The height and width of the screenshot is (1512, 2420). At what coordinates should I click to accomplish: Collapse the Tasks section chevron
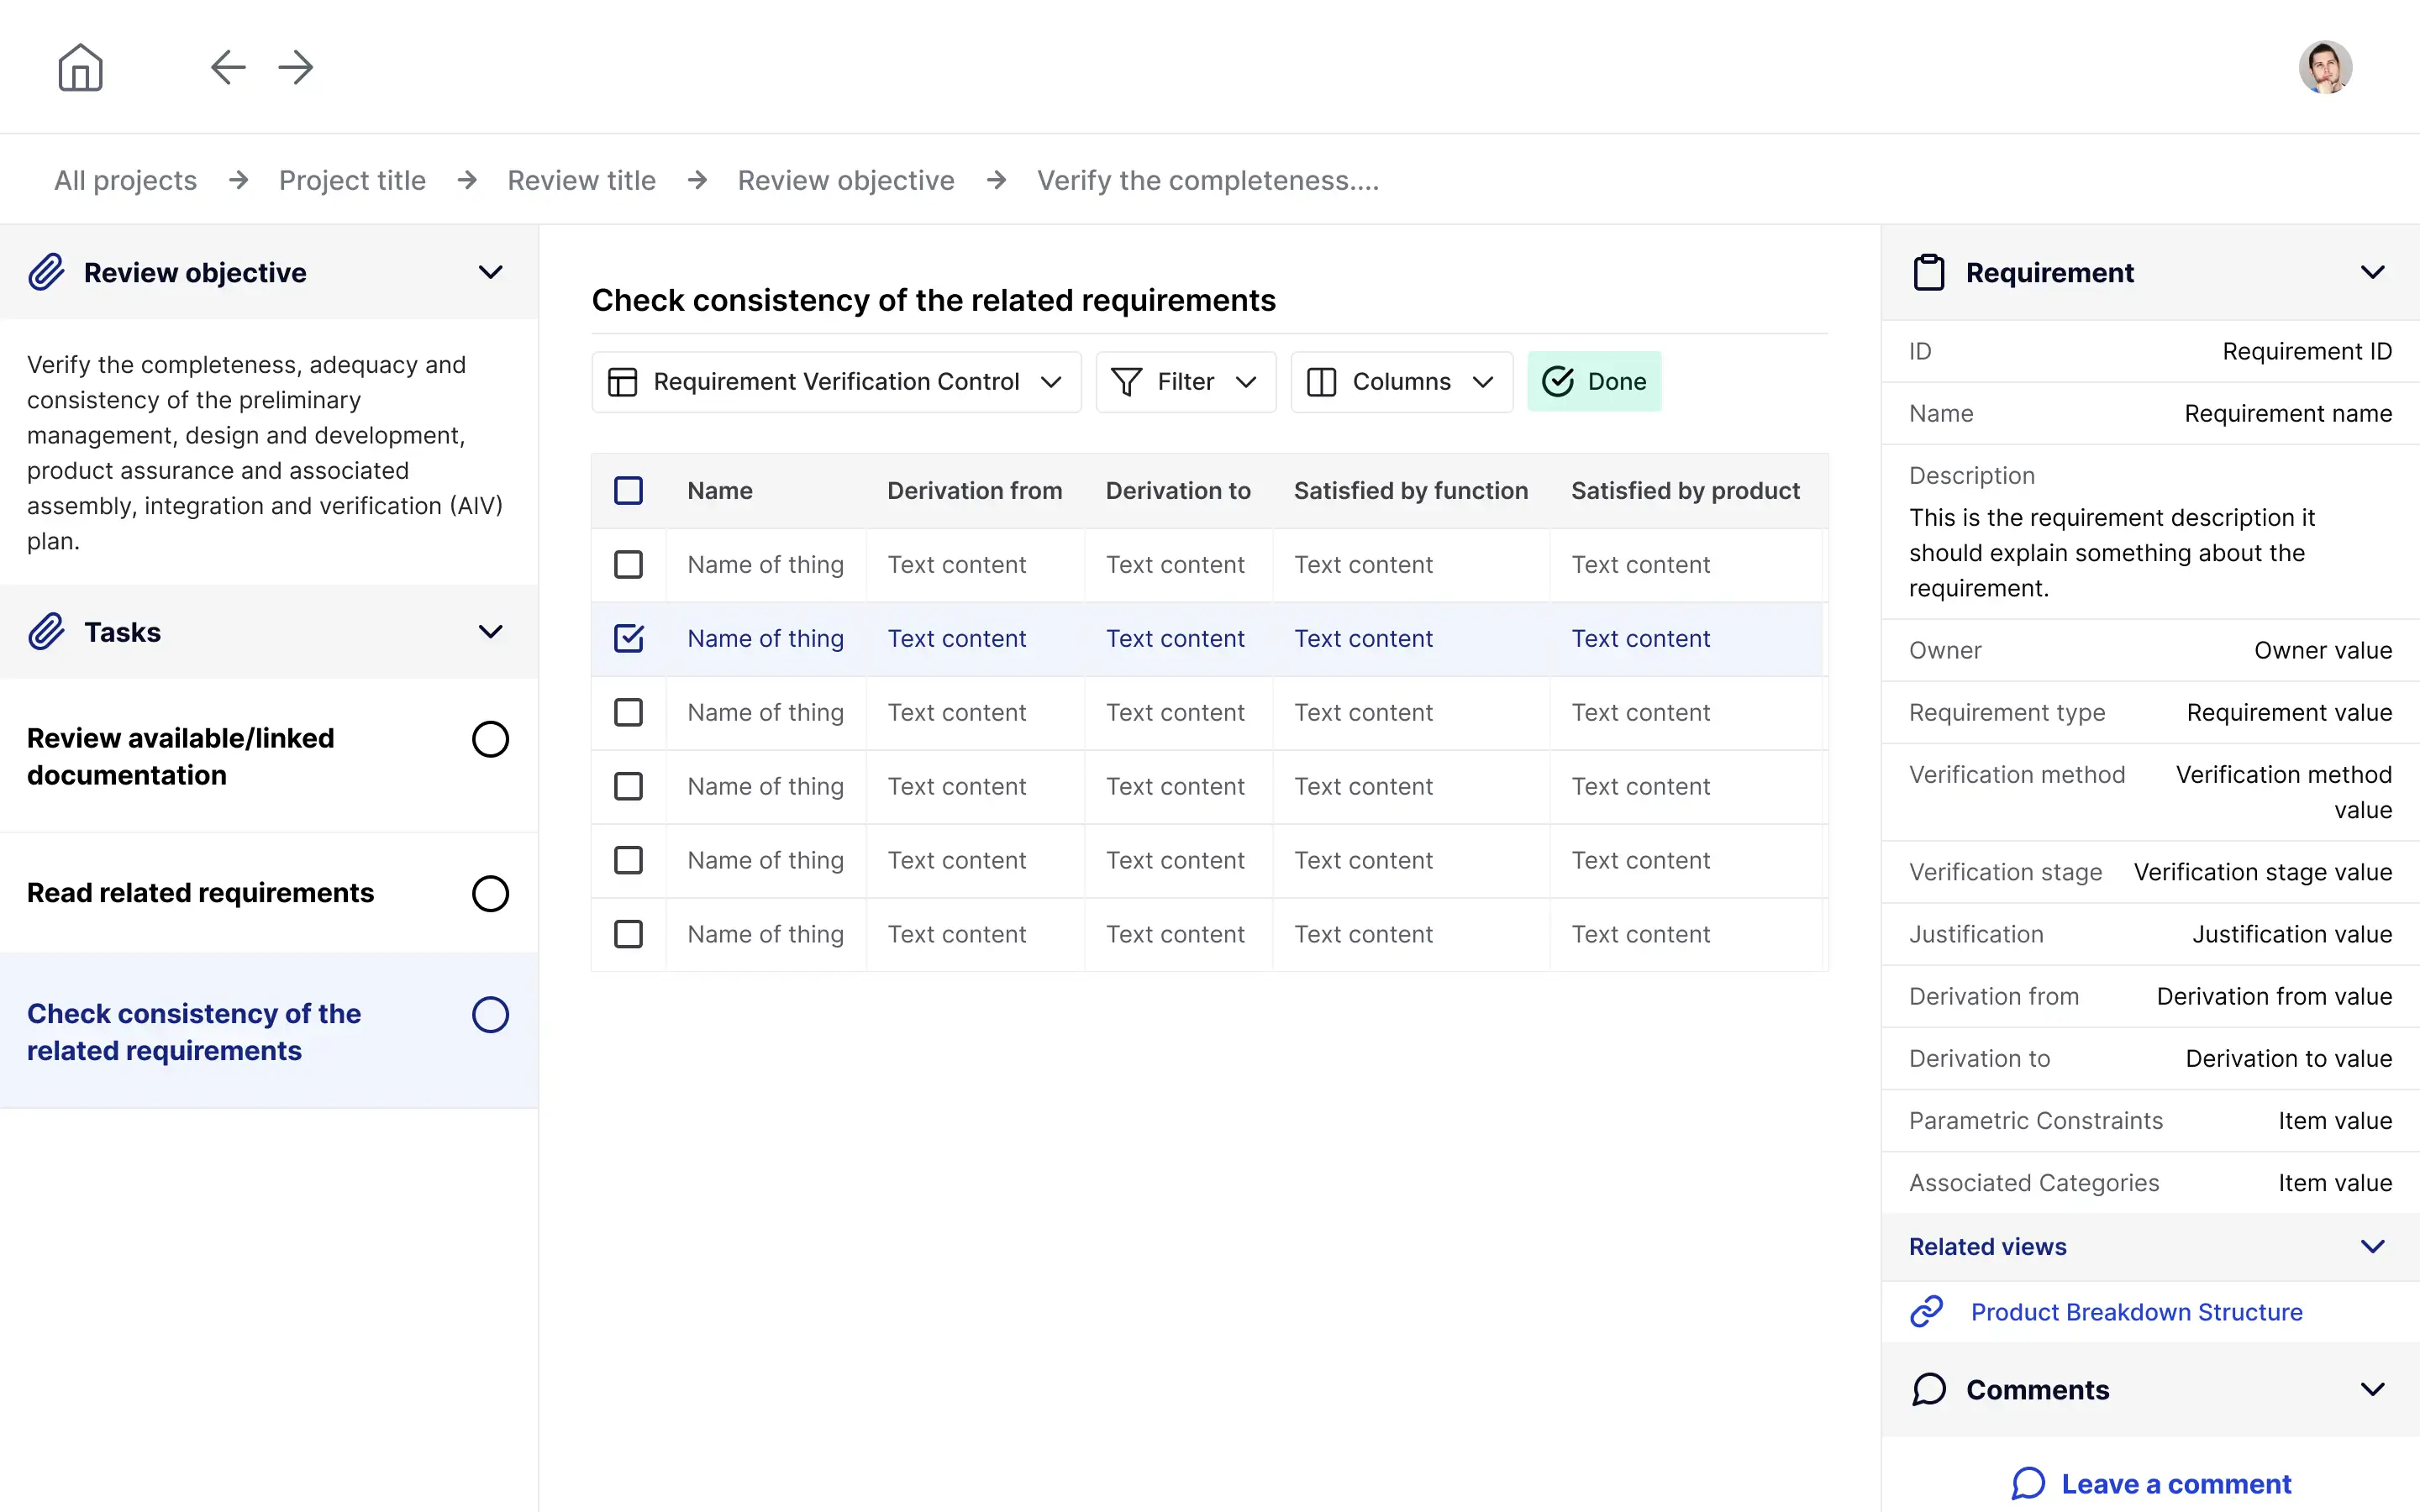(x=490, y=632)
